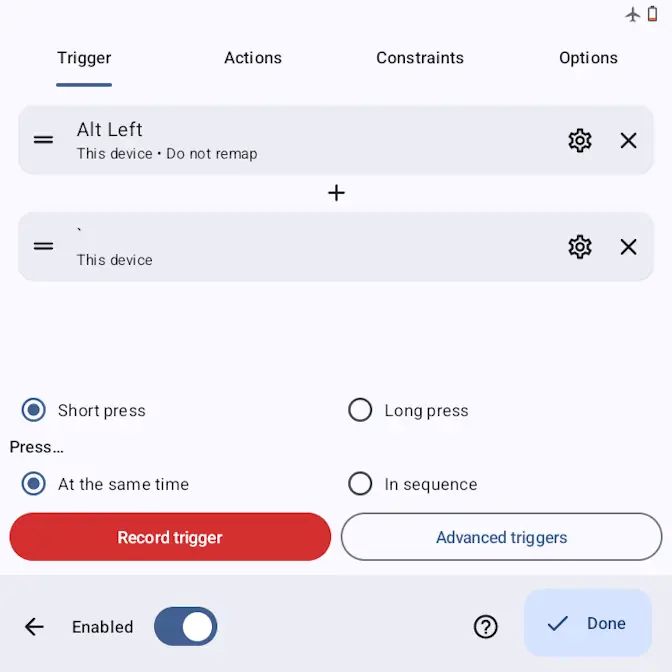
Task: Grab drag handle of backtick key row
Action: 43,246
